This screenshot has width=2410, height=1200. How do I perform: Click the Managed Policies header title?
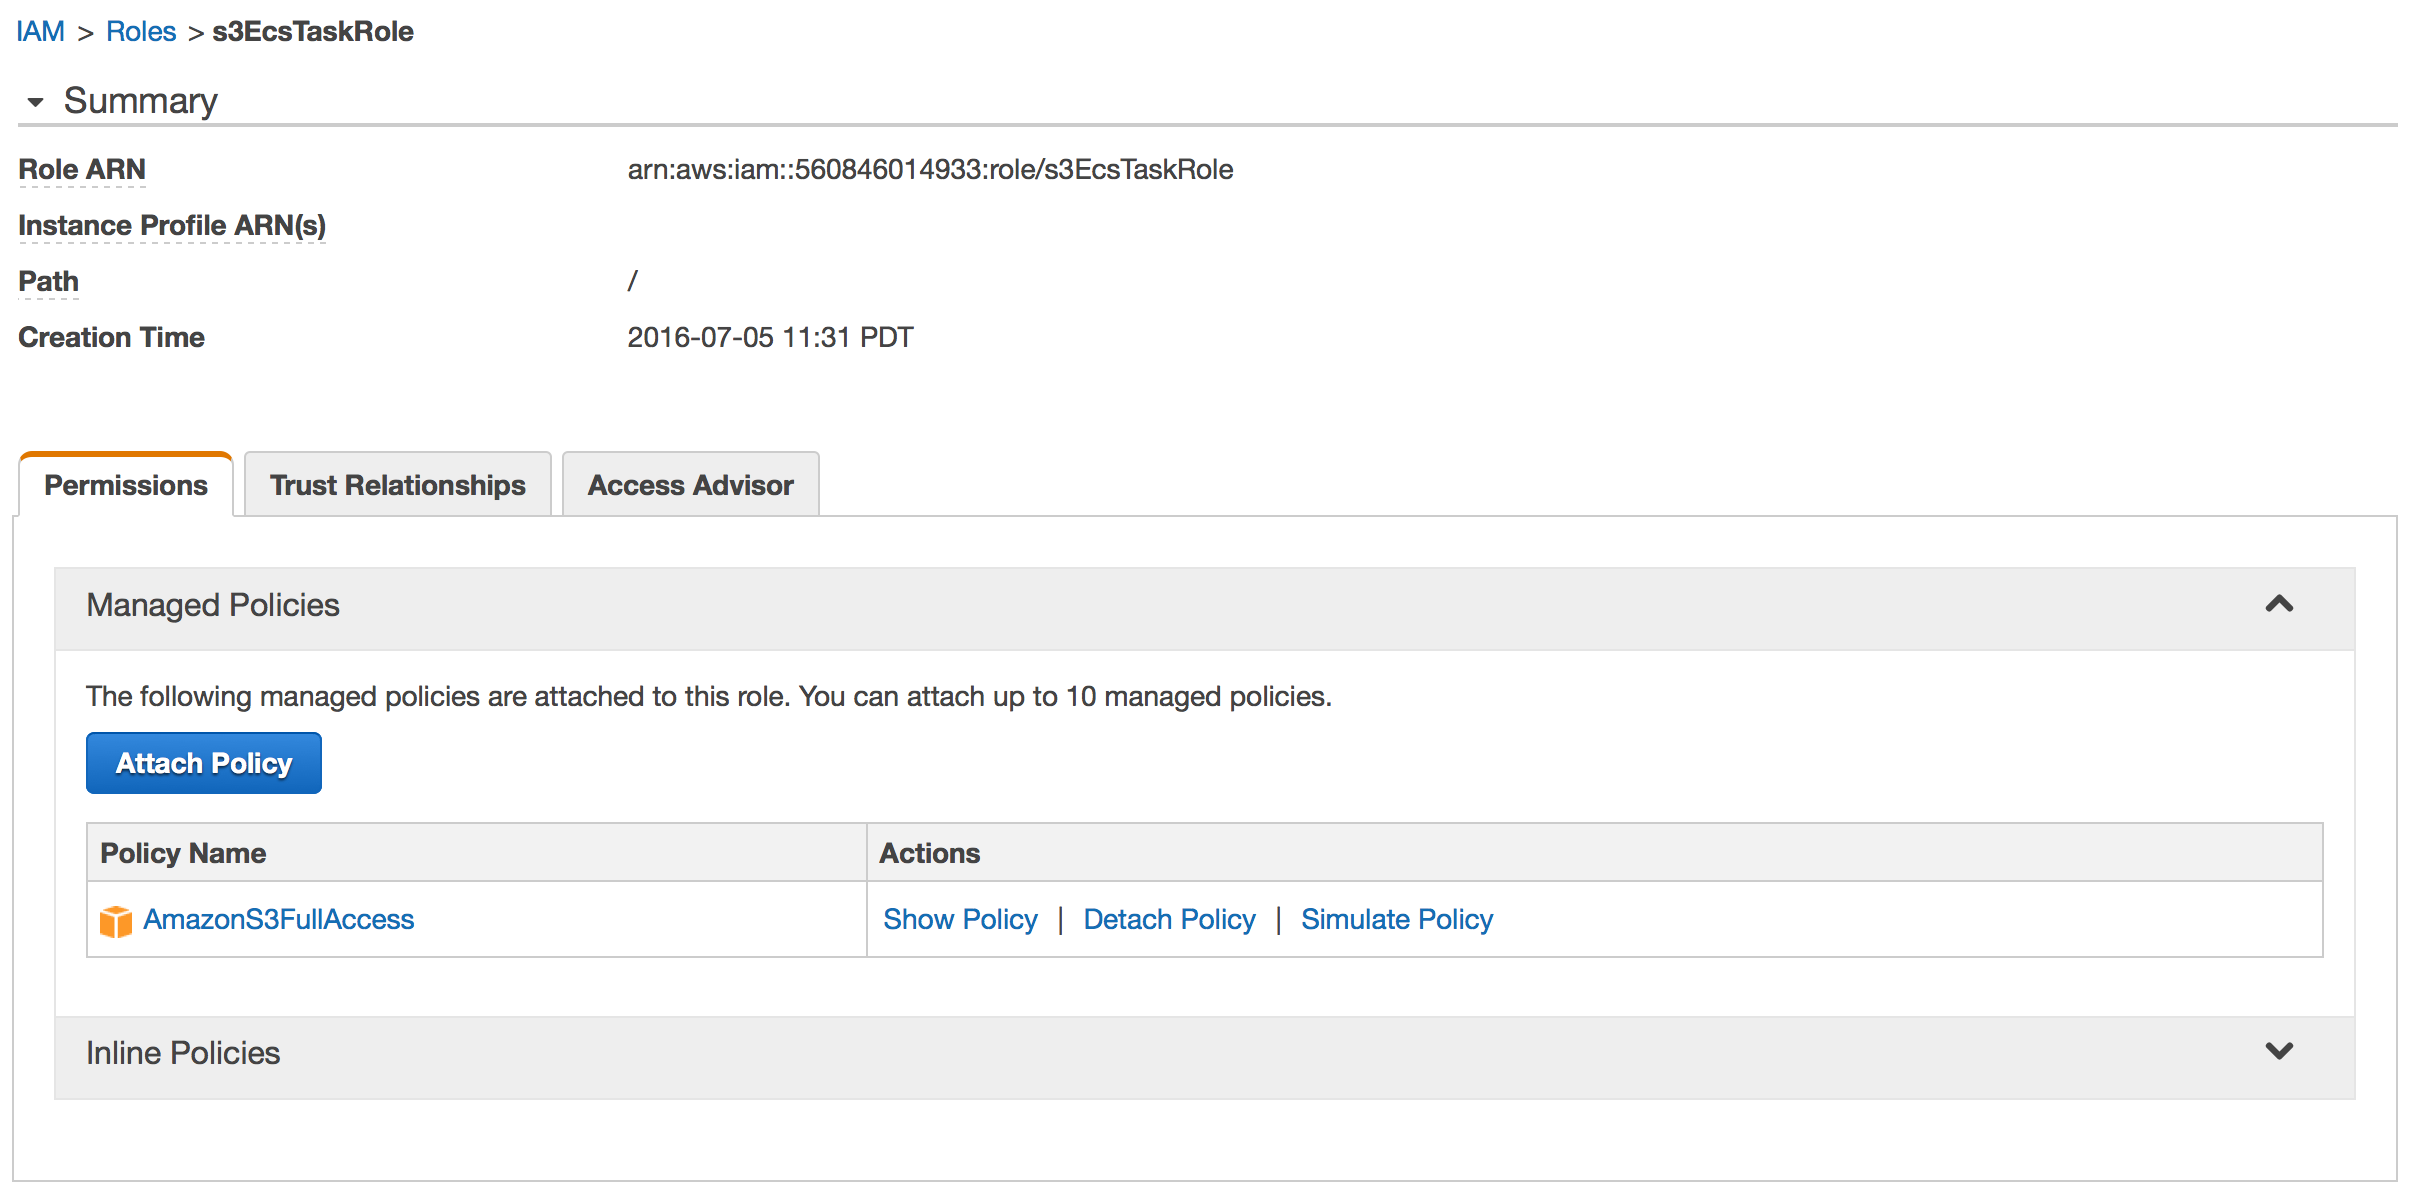[213, 605]
